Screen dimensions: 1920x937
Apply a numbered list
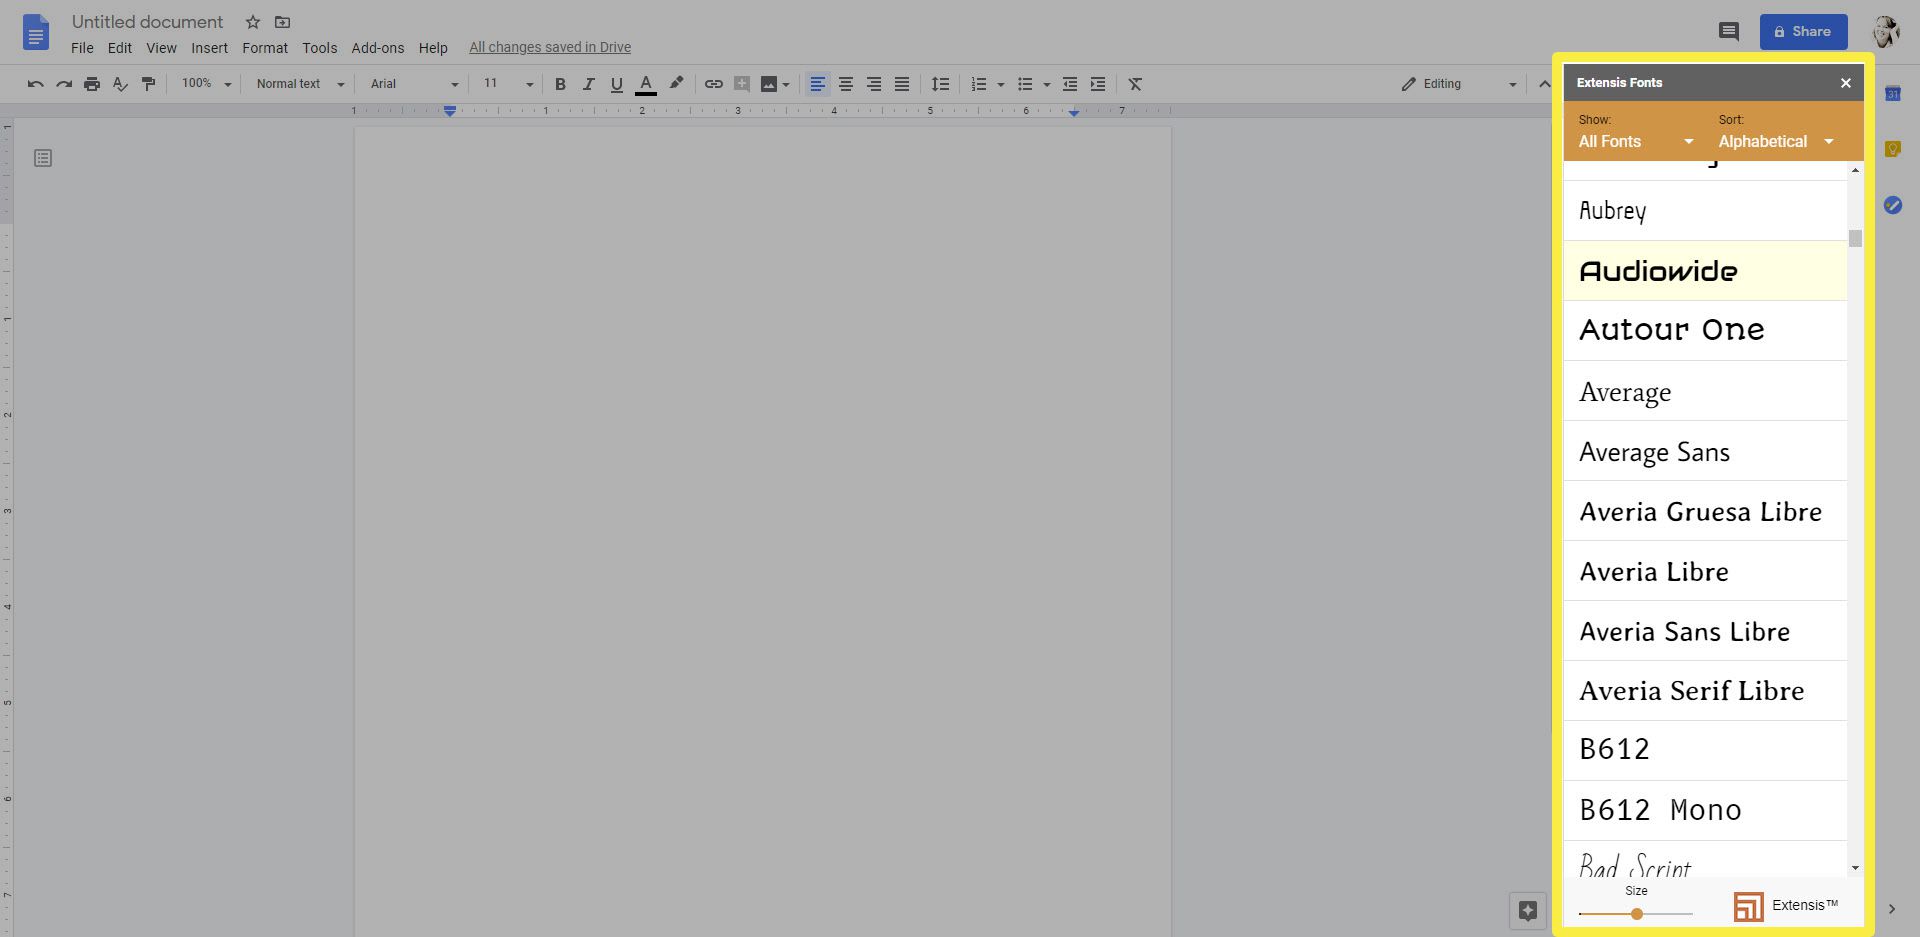coord(979,84)
